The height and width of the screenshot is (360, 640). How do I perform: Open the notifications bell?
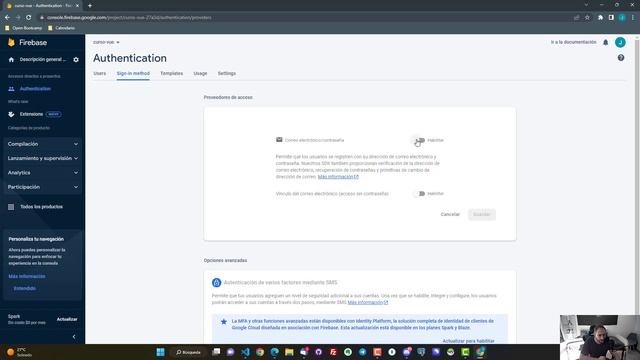pos(606,42)
